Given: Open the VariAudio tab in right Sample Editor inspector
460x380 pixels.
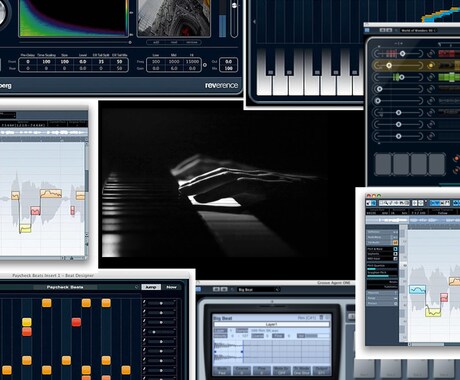Looking at the screenshot, I should tap(382, 242).
